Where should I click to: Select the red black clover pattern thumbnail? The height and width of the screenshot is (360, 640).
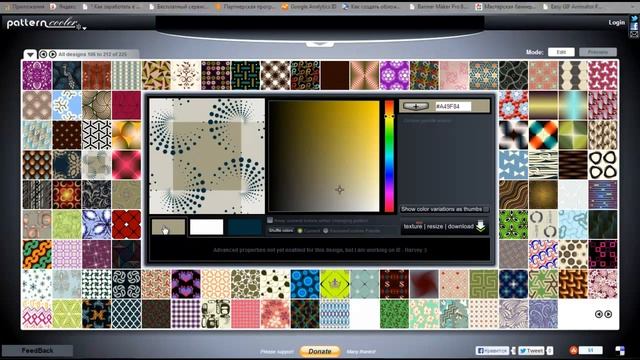pyautogui.click(x=127, y=224)
